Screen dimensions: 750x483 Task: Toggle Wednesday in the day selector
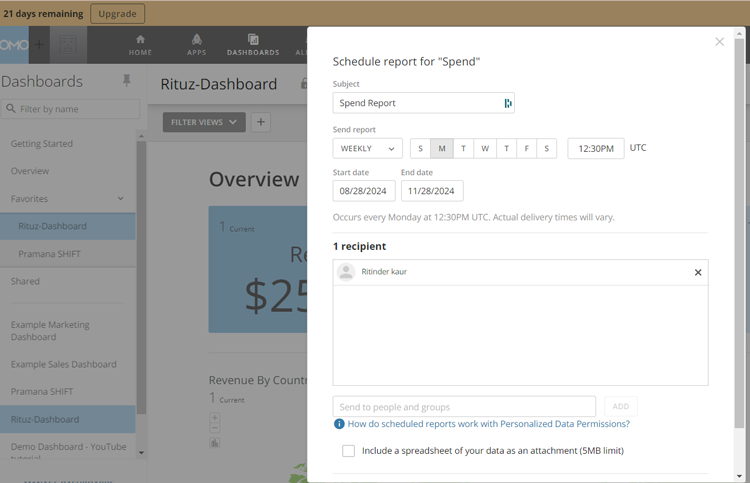coord(485,149)
